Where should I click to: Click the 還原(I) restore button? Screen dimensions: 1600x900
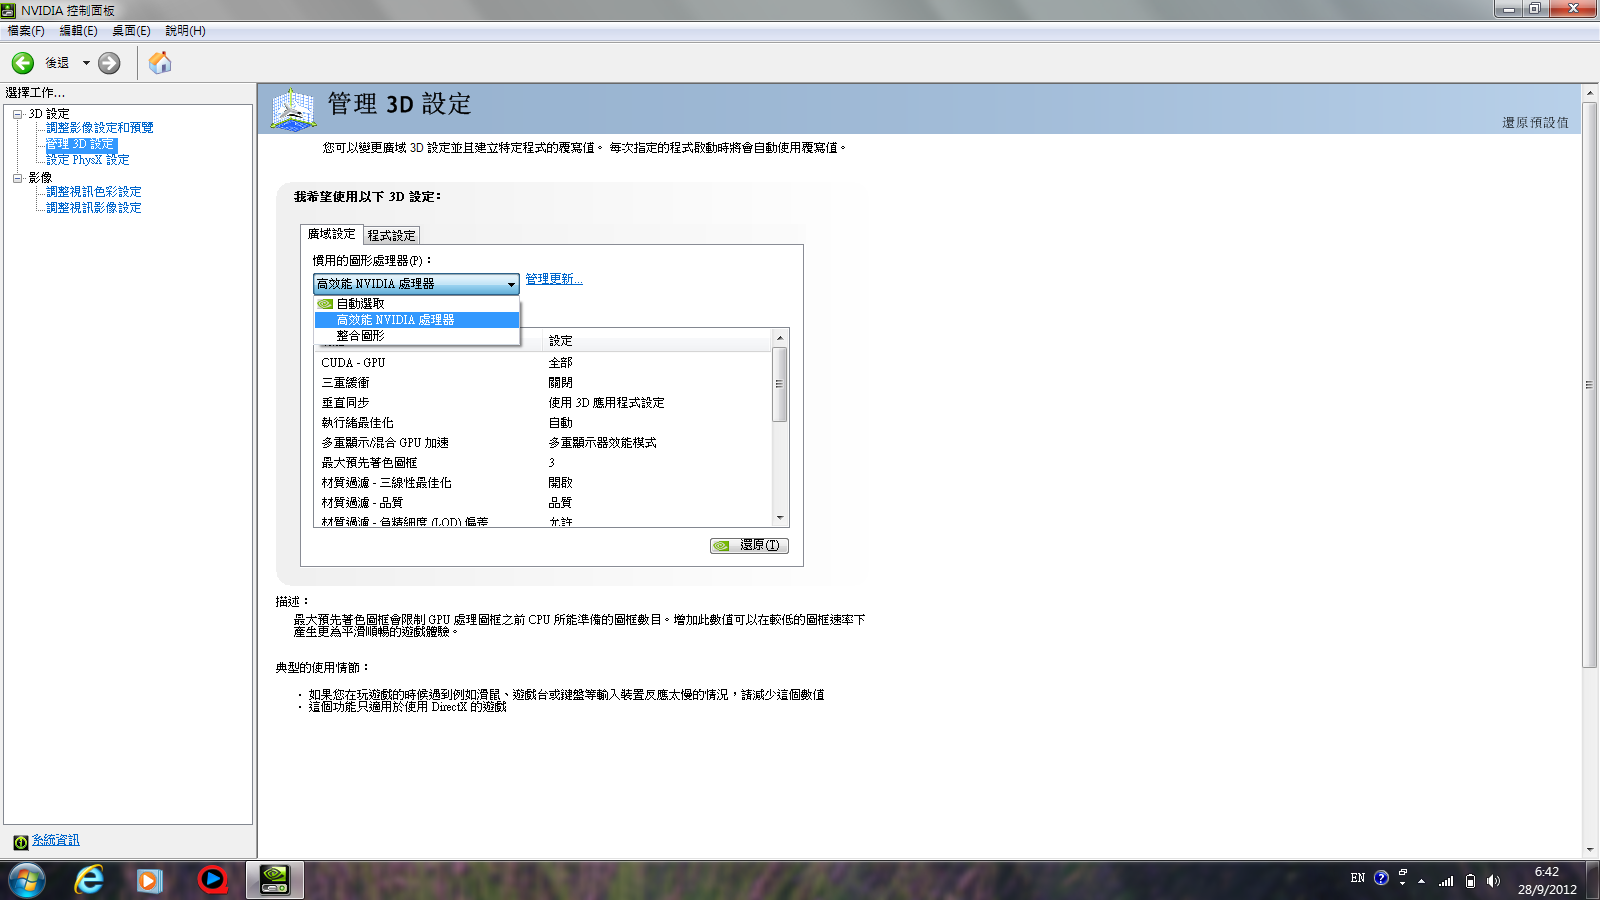click(750, 546)
